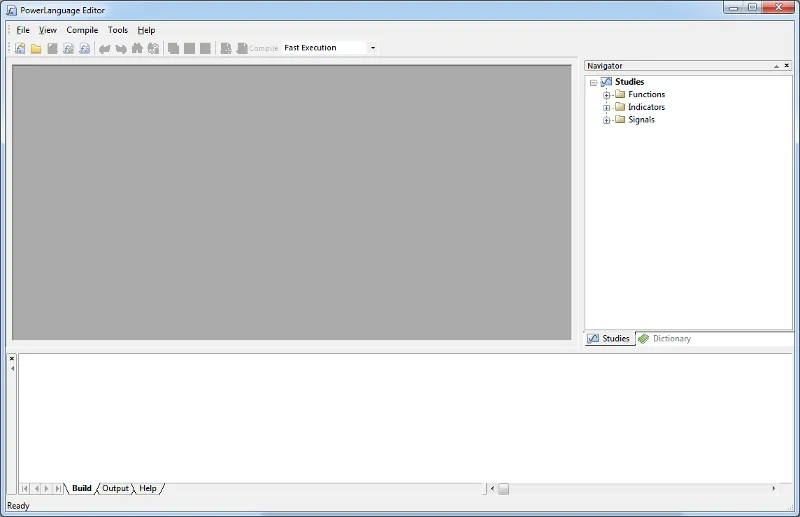The height and width of the screenshot is (517, 800).
Task: Select the Studies root node
Action: pos(630,82)
